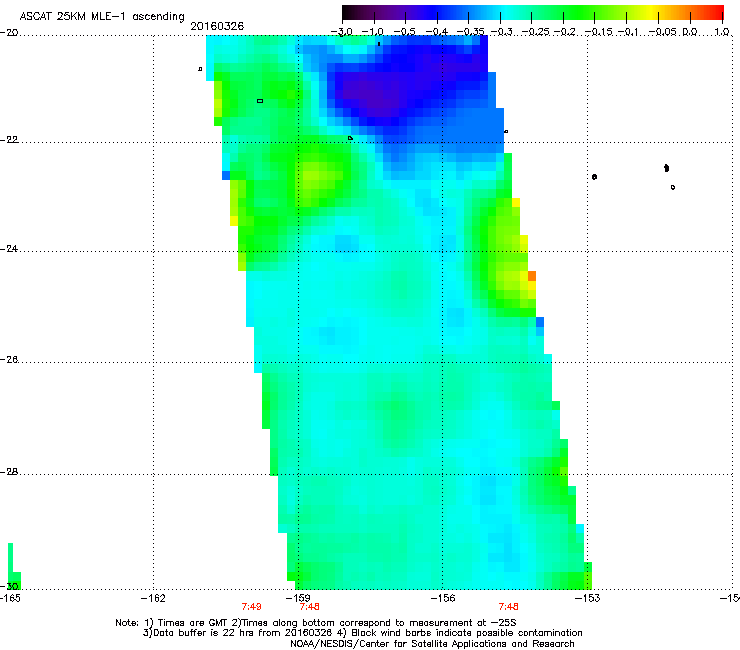
Task: Select the date label 20160326
Action: point(217,26)
